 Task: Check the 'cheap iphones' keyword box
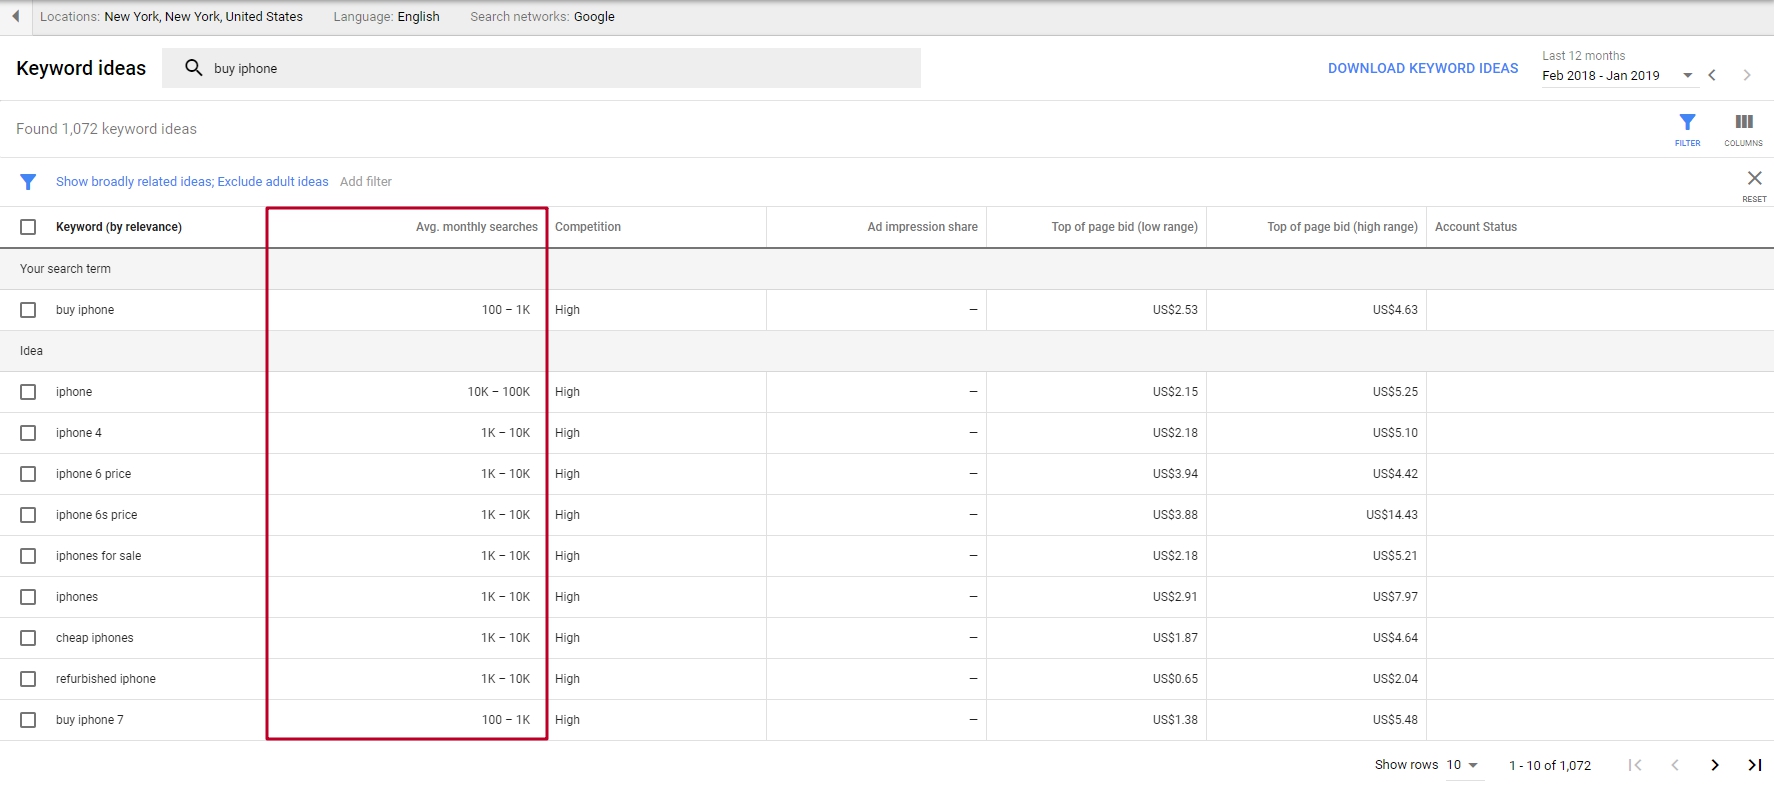pos(28,638)
